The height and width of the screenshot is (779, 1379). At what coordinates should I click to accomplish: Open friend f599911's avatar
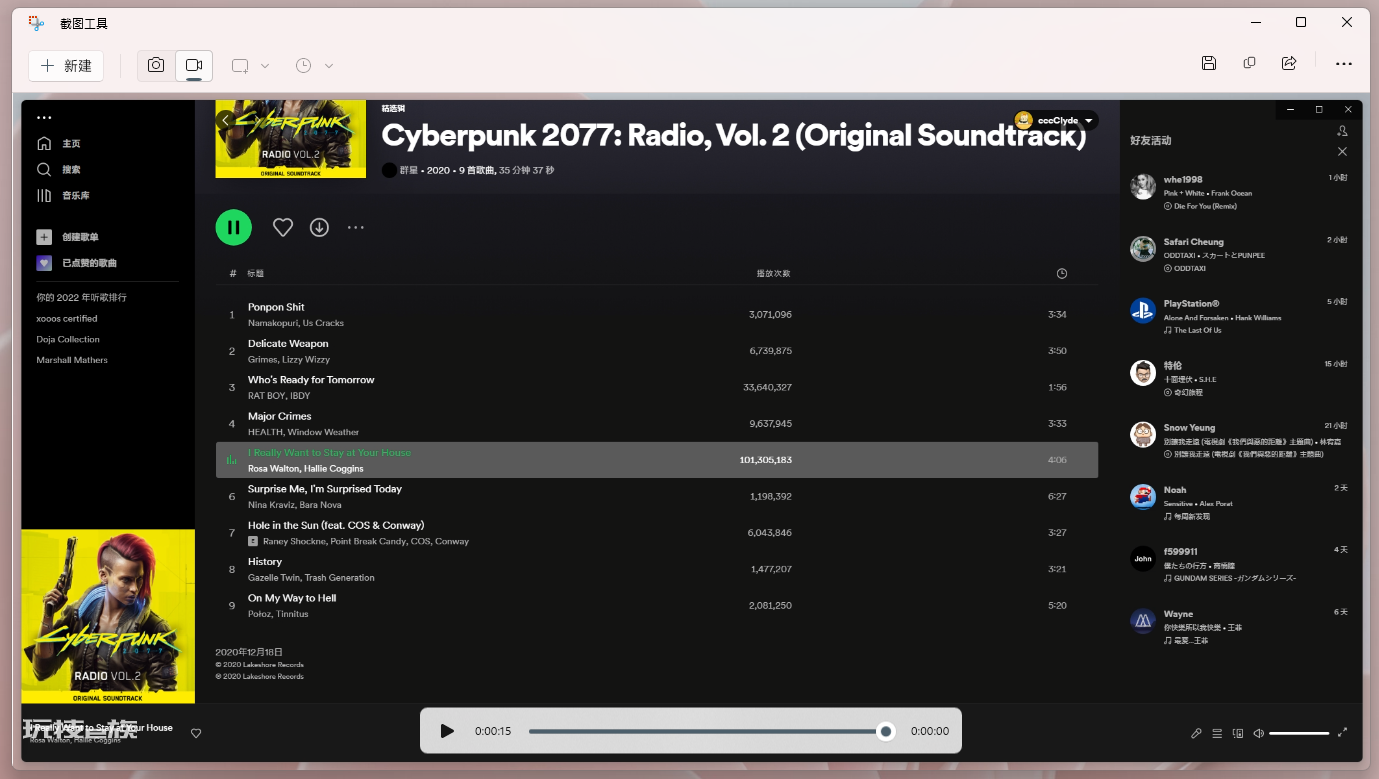pyautogui.click(x=1143, y=559)
